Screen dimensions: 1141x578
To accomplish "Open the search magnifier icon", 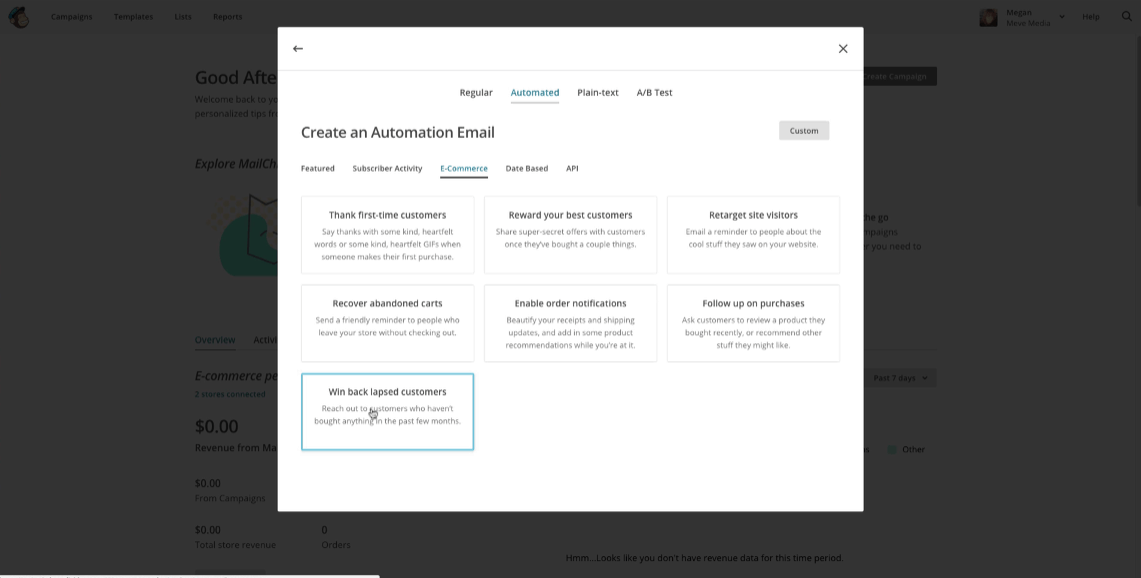I will pyautogui.click(x=1126, y=16).
